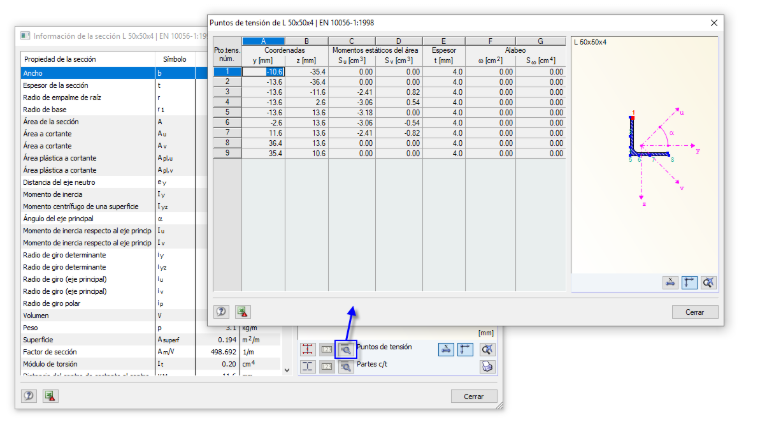Select the Área de la sección row
Viewport: 760px width, 433px height.
coord(114,122)
